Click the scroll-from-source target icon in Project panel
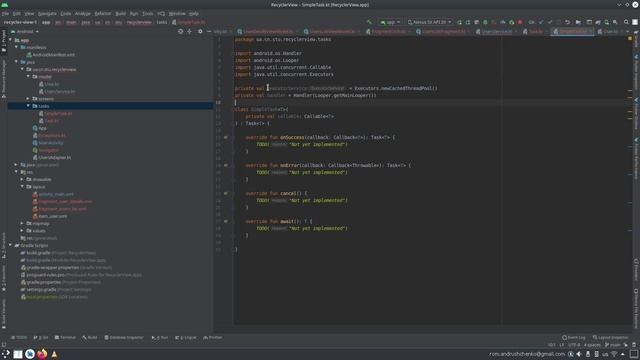 180,31
